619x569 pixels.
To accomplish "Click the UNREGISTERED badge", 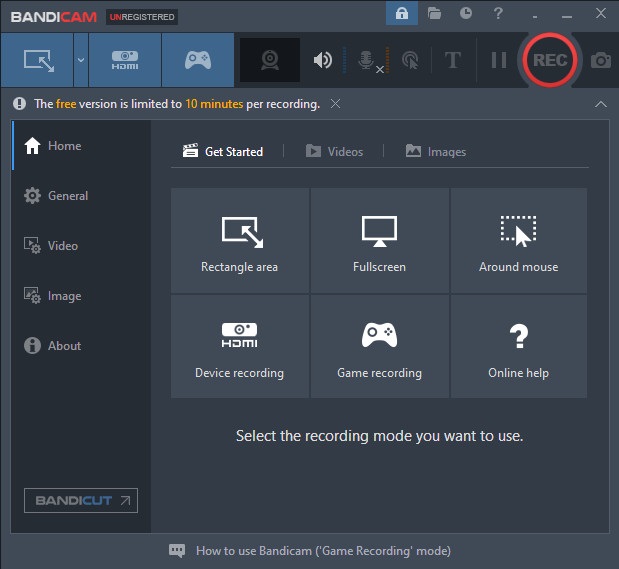I will pos(142,17).
